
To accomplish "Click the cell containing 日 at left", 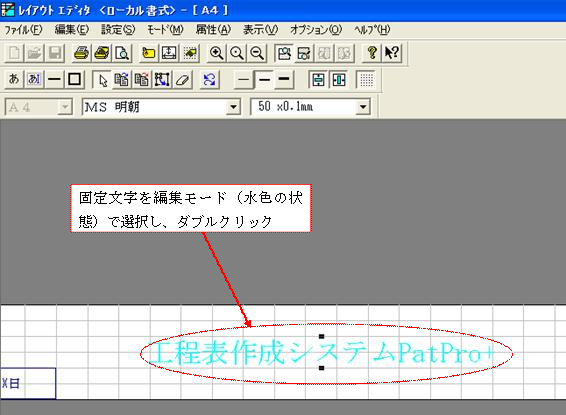I will [x=28, y=383].
